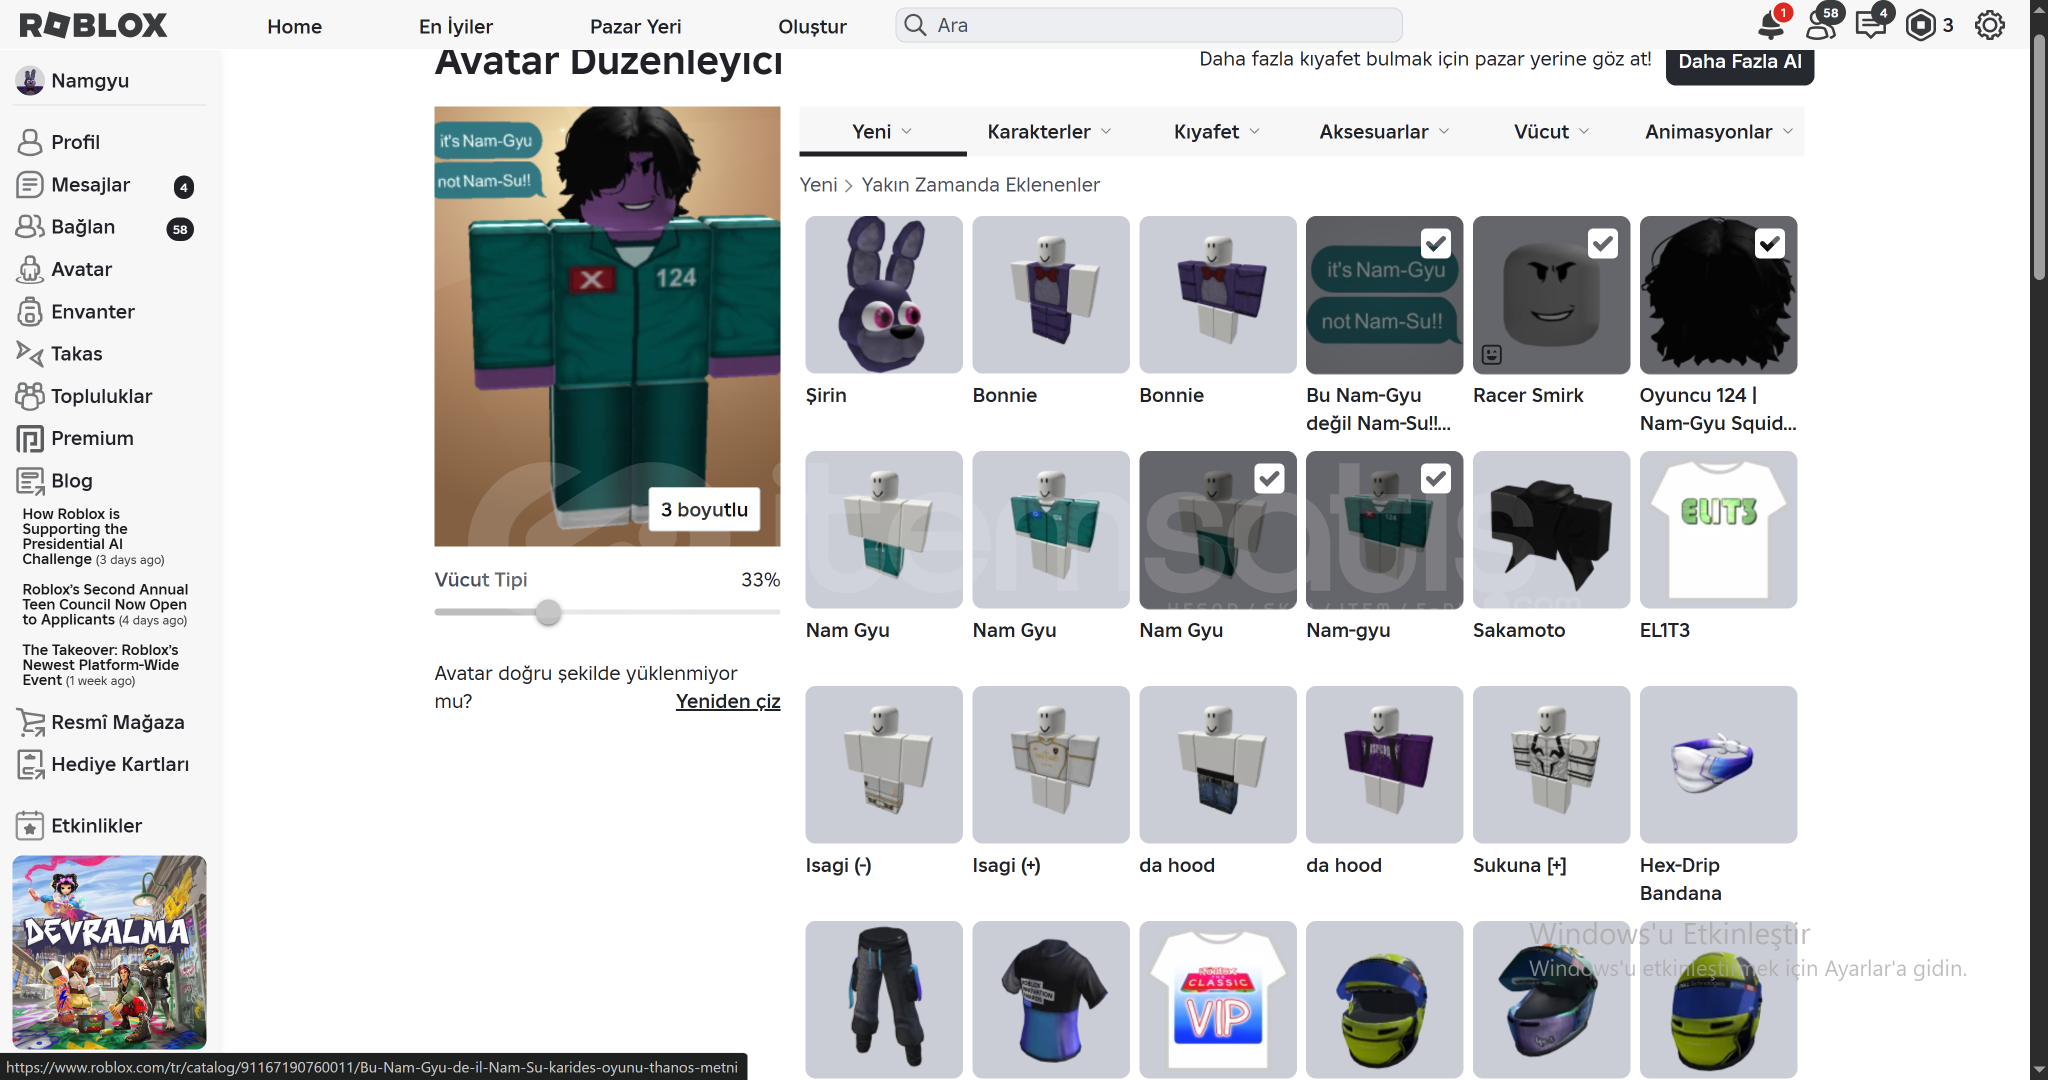2048x1080 pixels.
Task: Expand the Kıyafet dropdown
Action: click(1217, 132)
